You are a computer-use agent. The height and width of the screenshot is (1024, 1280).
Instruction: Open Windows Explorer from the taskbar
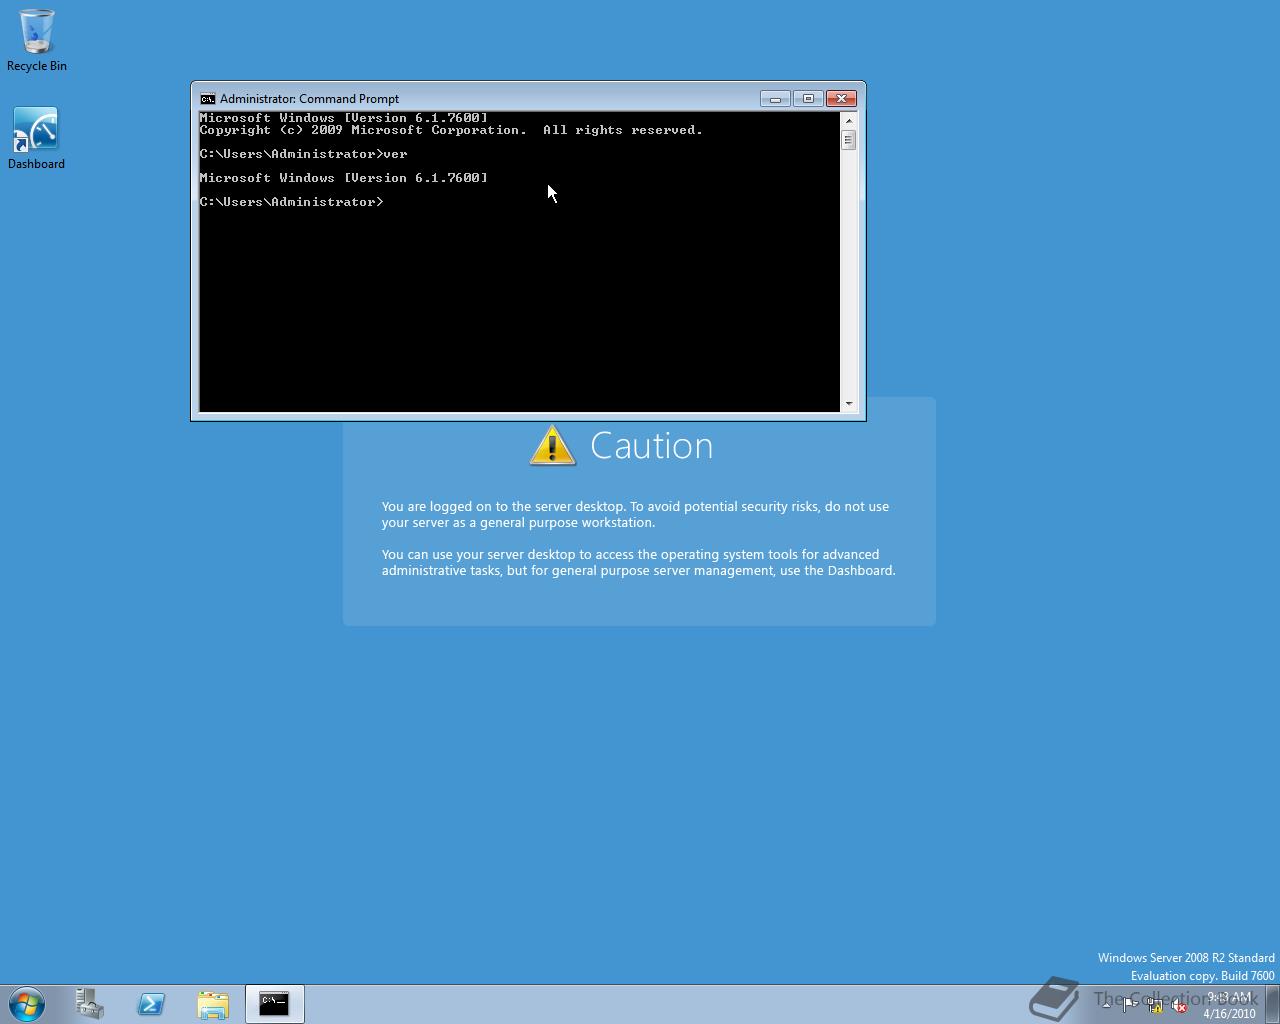click(213, 1004)
